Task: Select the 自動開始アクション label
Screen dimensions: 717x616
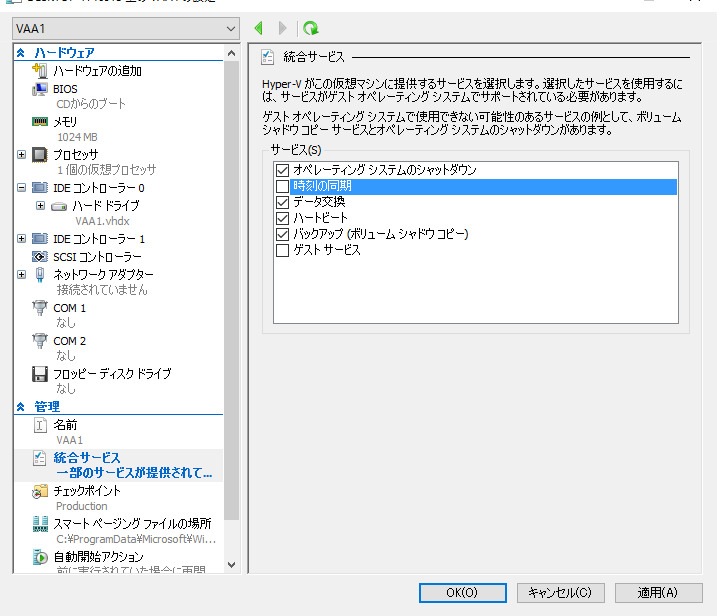Action: coord(98,557)
